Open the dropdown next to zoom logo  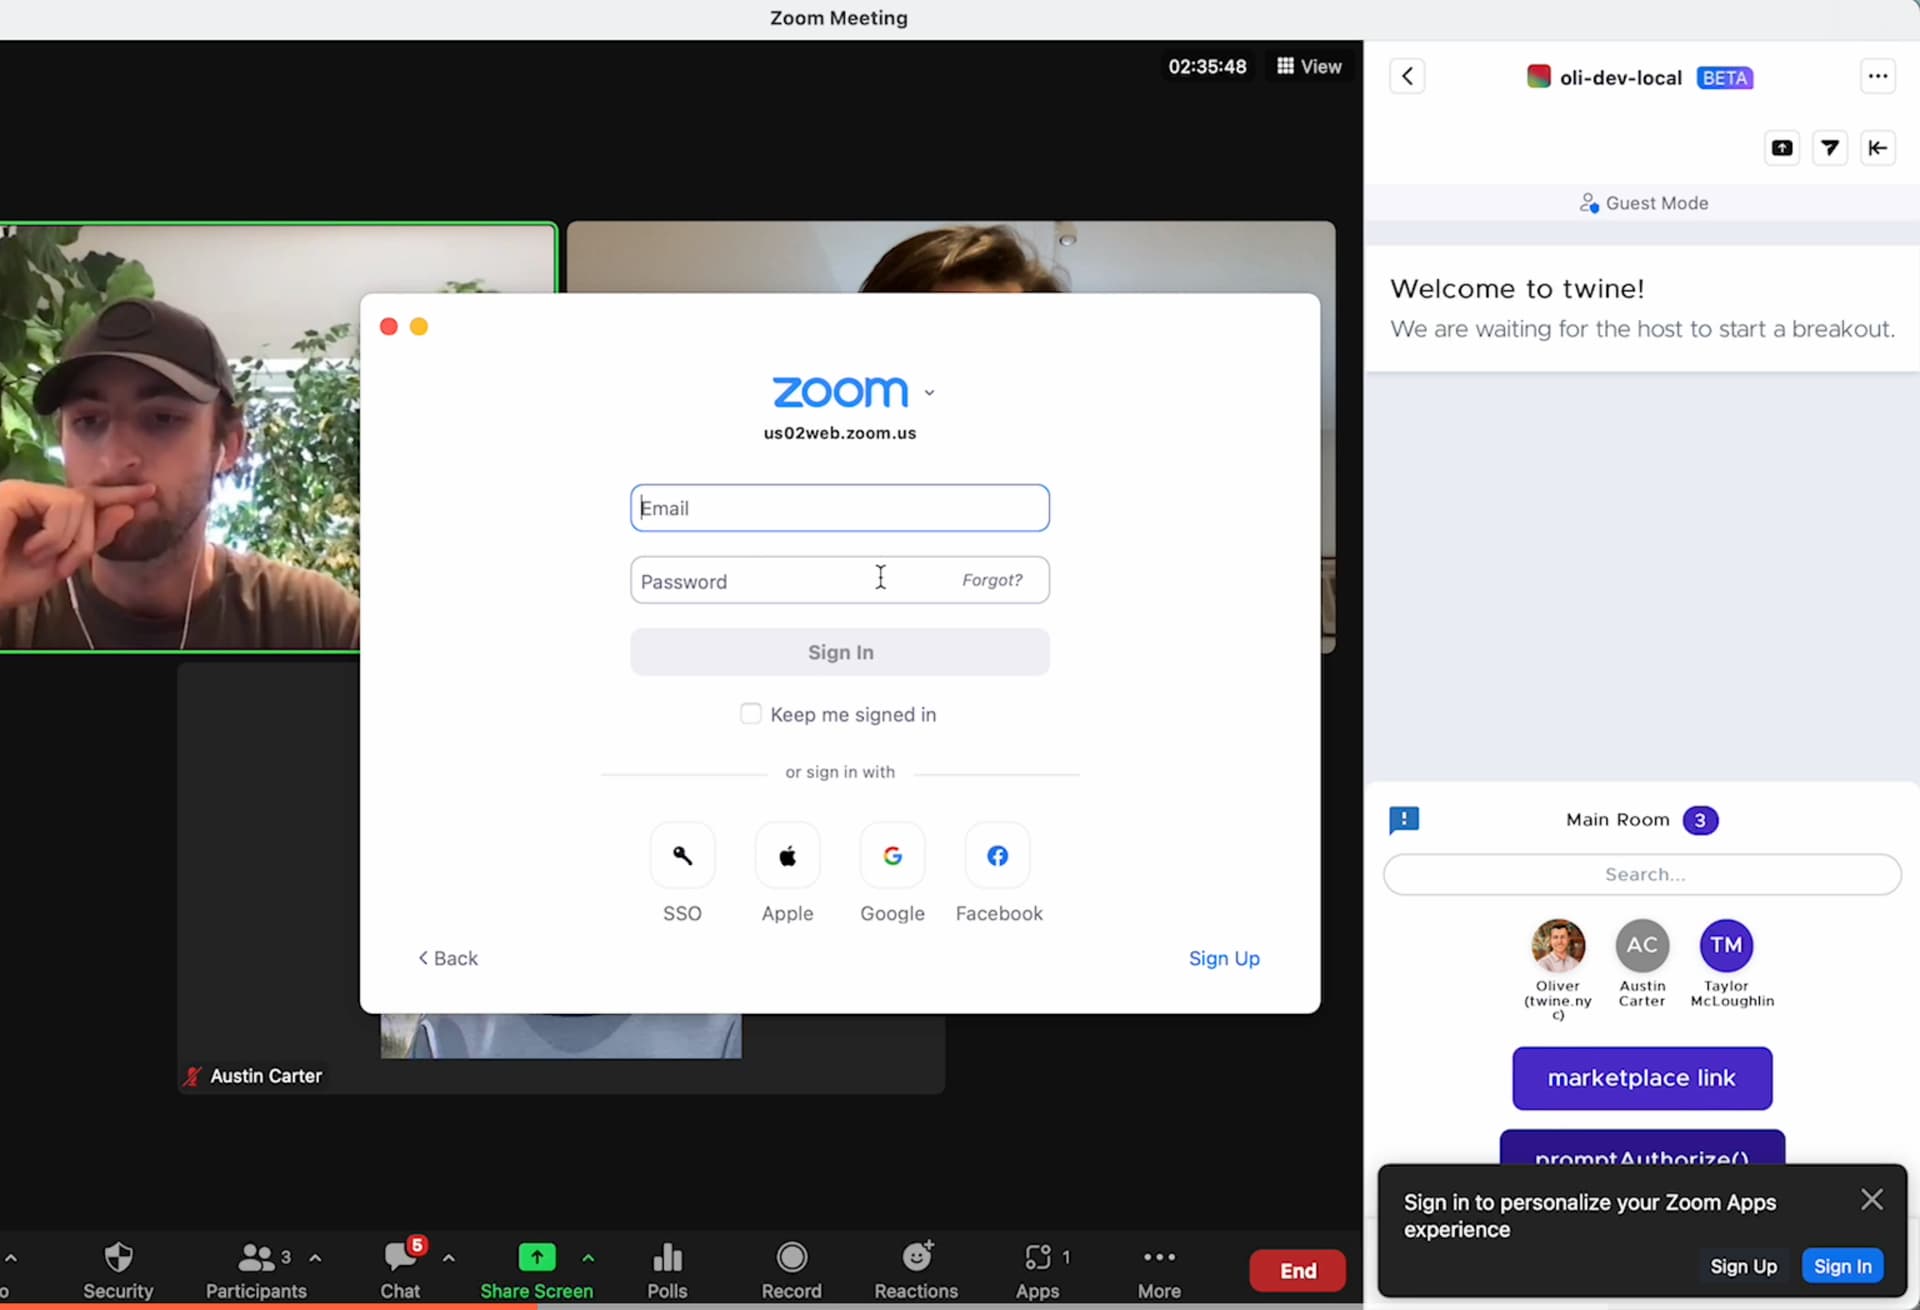point(929,393)
